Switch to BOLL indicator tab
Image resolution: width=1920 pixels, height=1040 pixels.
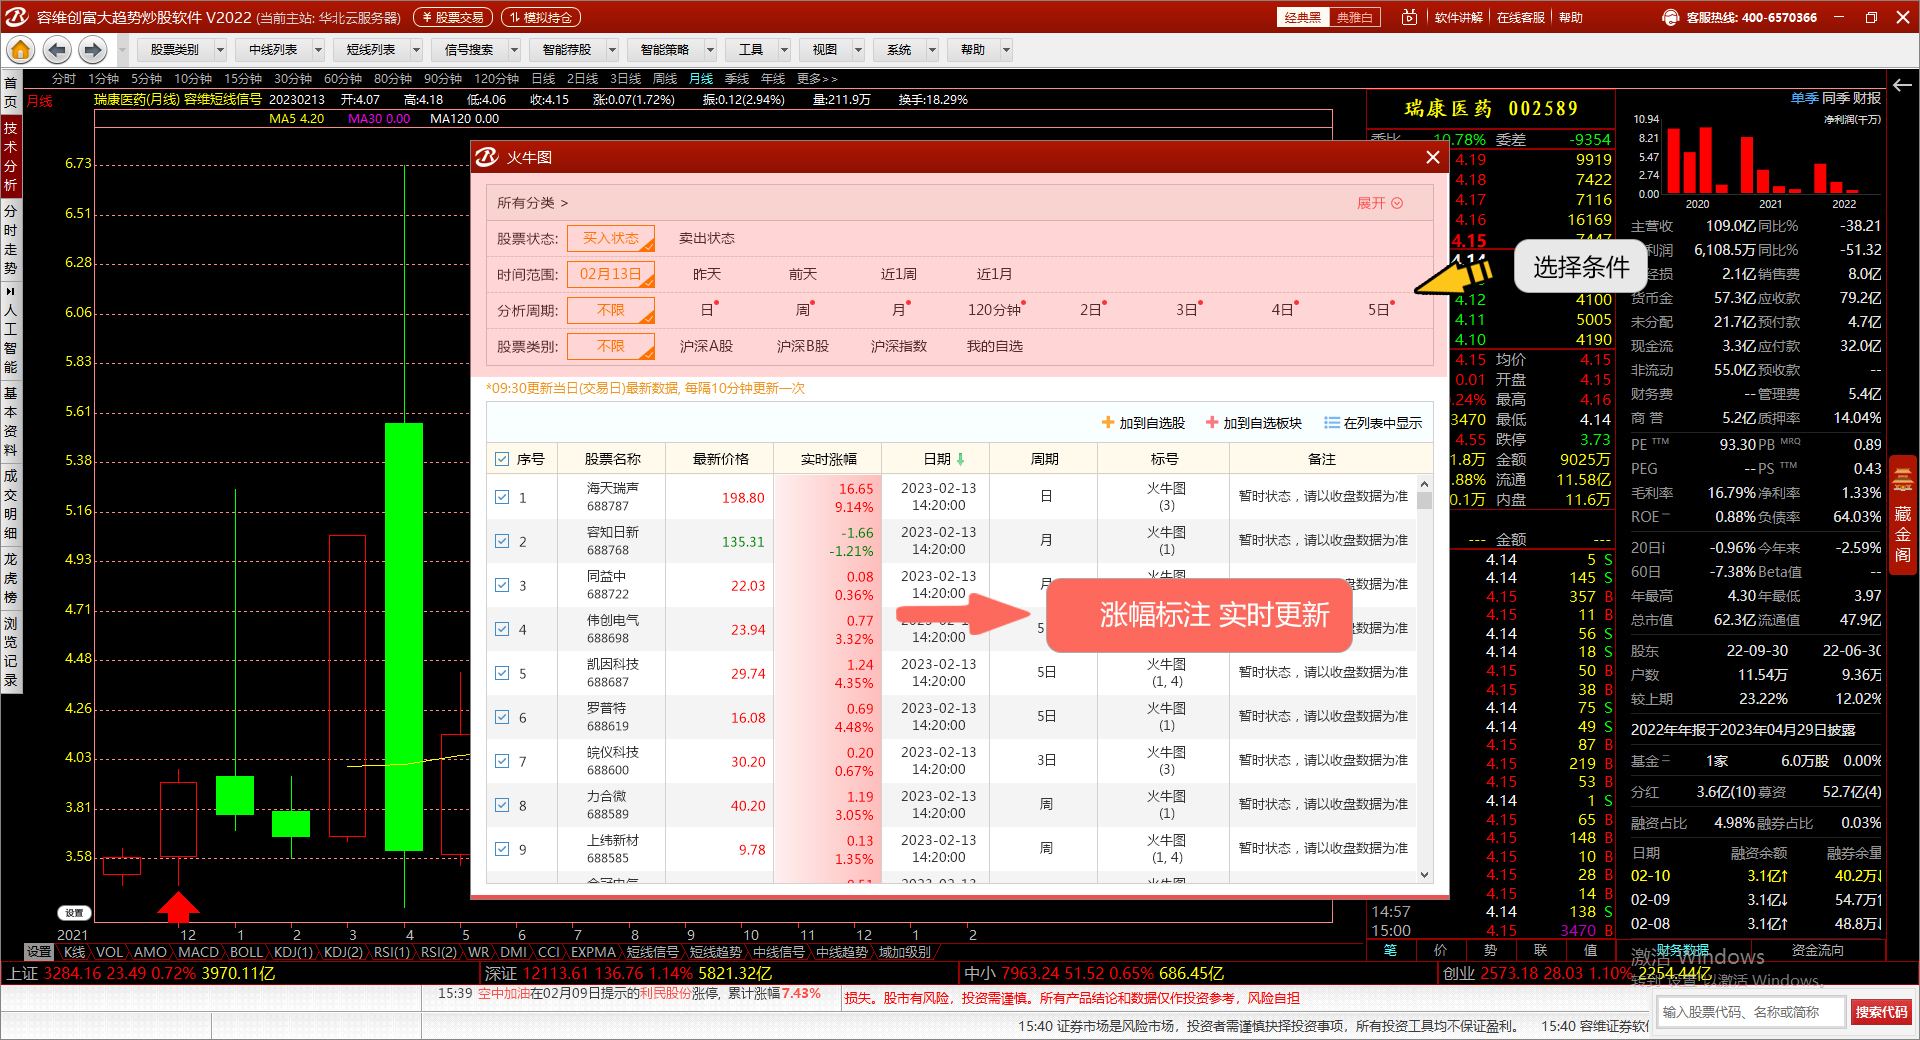pos(246,952)
